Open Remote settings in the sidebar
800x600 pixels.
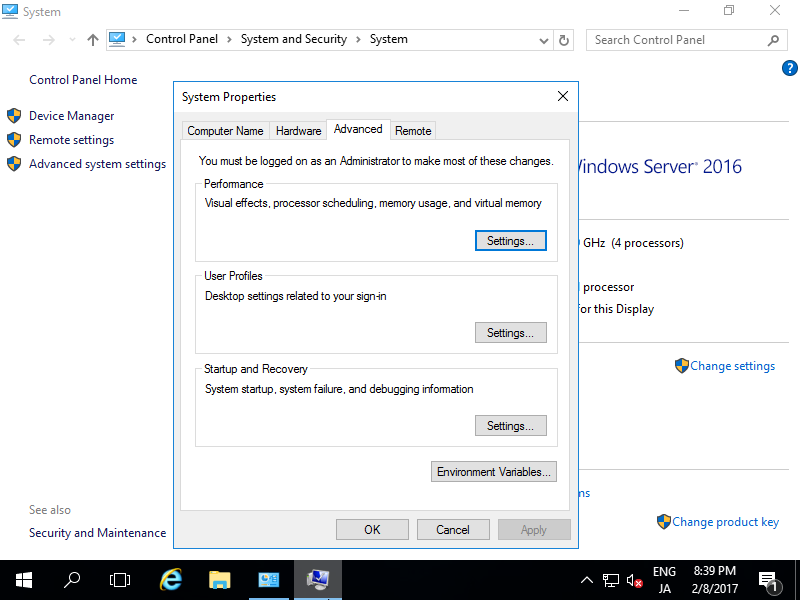66,139
